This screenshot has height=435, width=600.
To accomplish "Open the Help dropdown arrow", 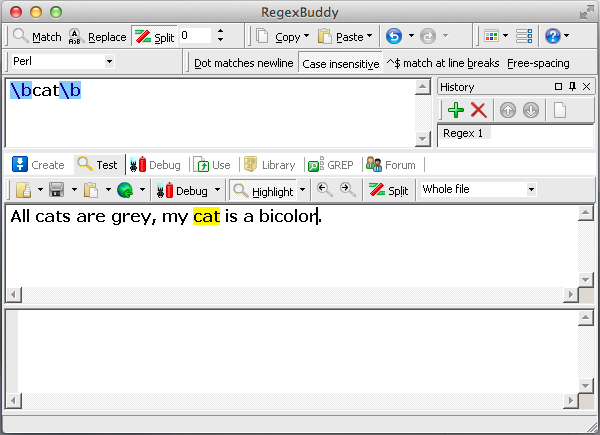I will [x=566, y=36].
